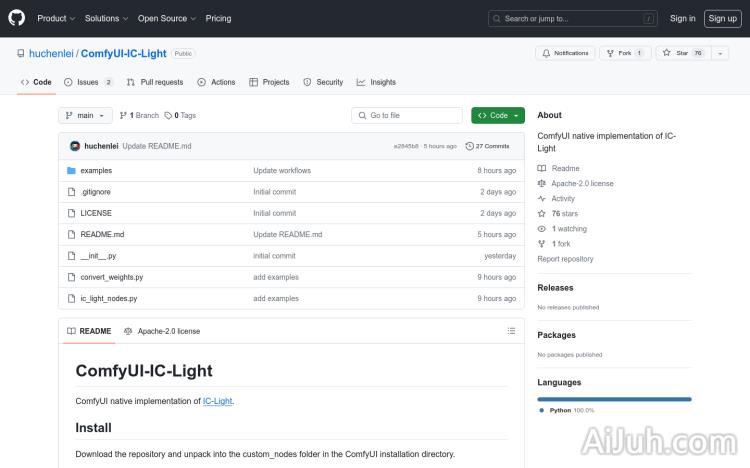This screenshot has height=468, width=750.
Task: Open the 27 Commits history
Action: coord(488,146)
